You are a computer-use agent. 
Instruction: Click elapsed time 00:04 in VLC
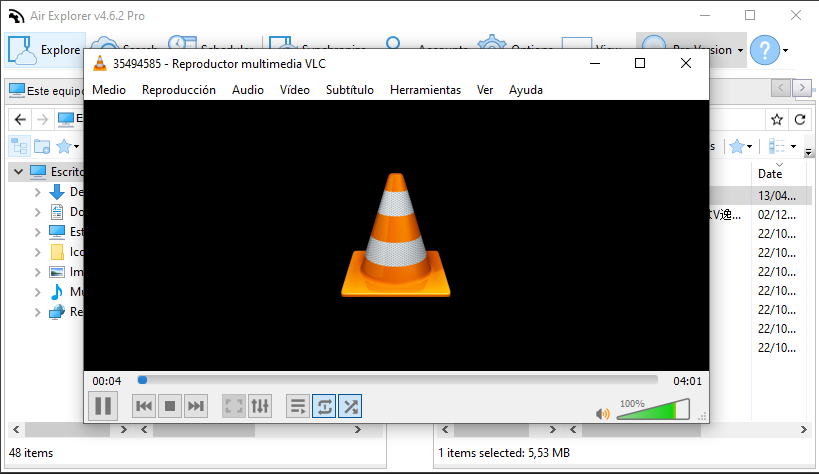pyautogui.click(x=107, y=381)
